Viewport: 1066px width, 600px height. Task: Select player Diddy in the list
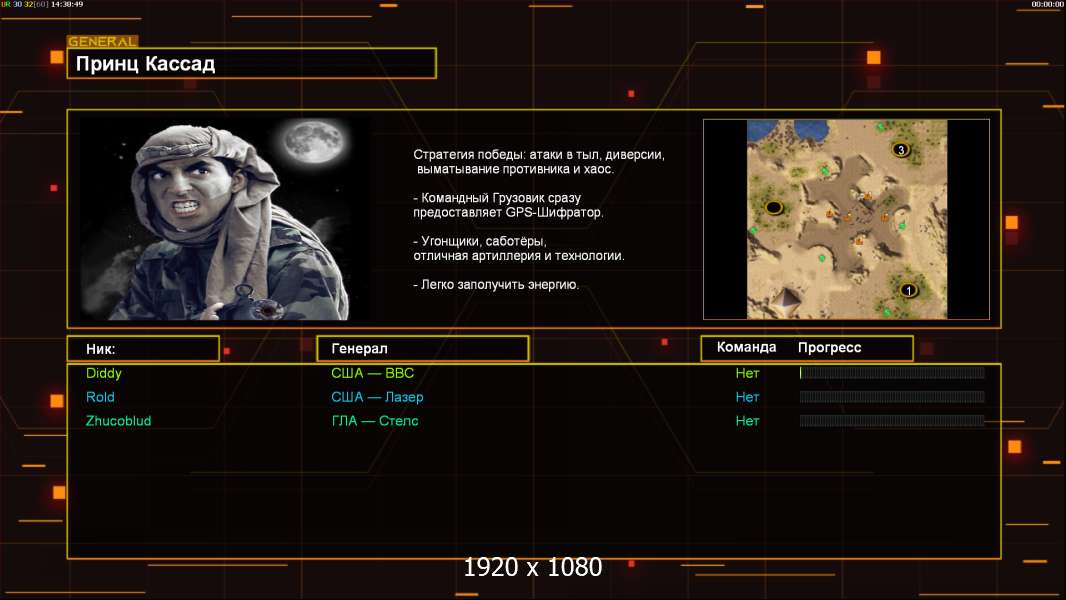(x=104, y=373)
